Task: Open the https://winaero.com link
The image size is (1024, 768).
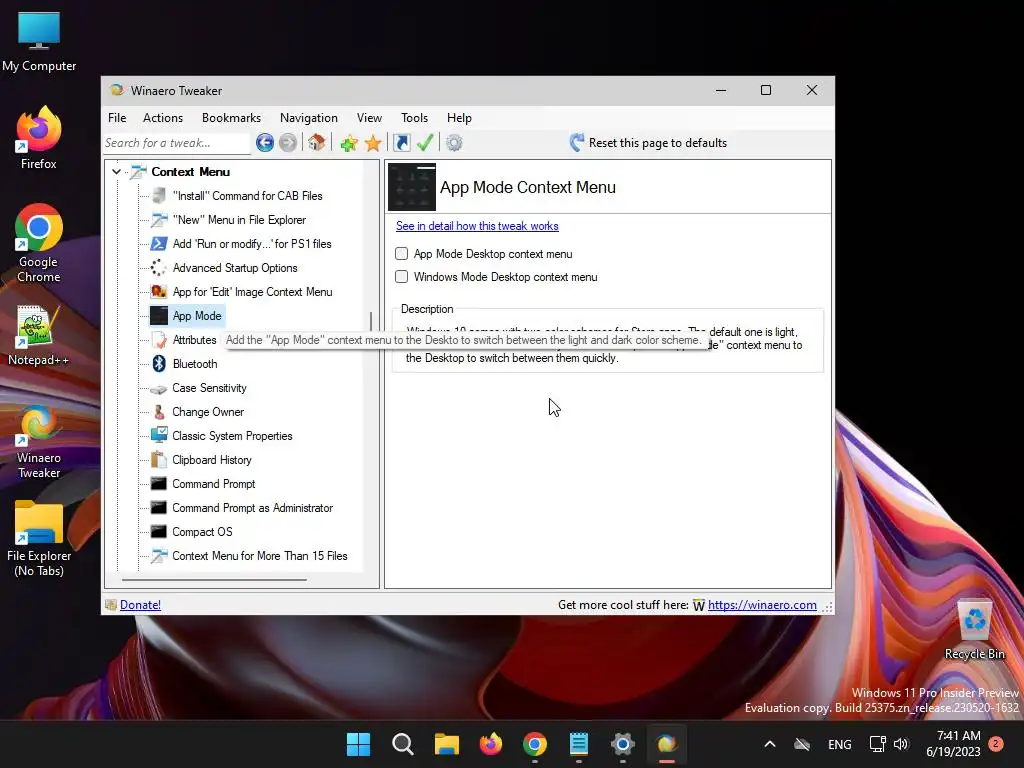Action: [761, 605]
